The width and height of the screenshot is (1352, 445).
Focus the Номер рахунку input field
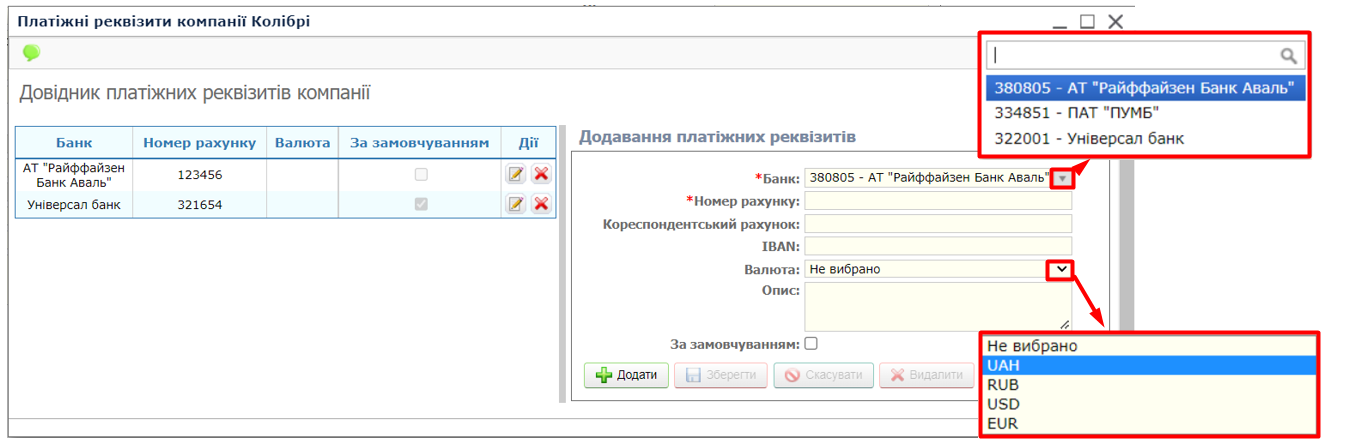pos(937,201)
